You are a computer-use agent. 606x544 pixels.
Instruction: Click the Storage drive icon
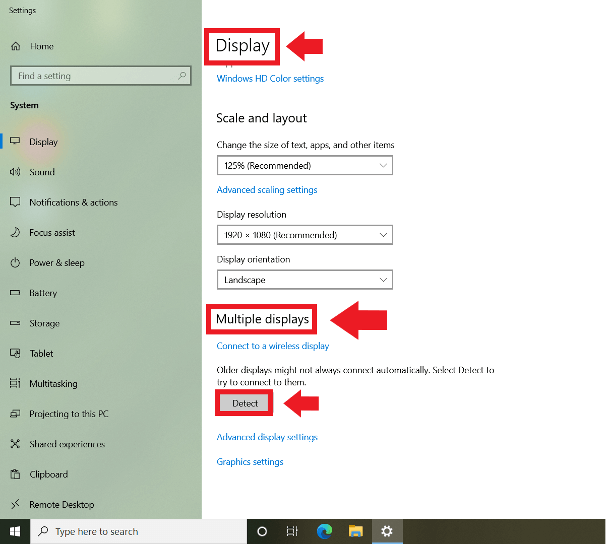coord(15,323)
